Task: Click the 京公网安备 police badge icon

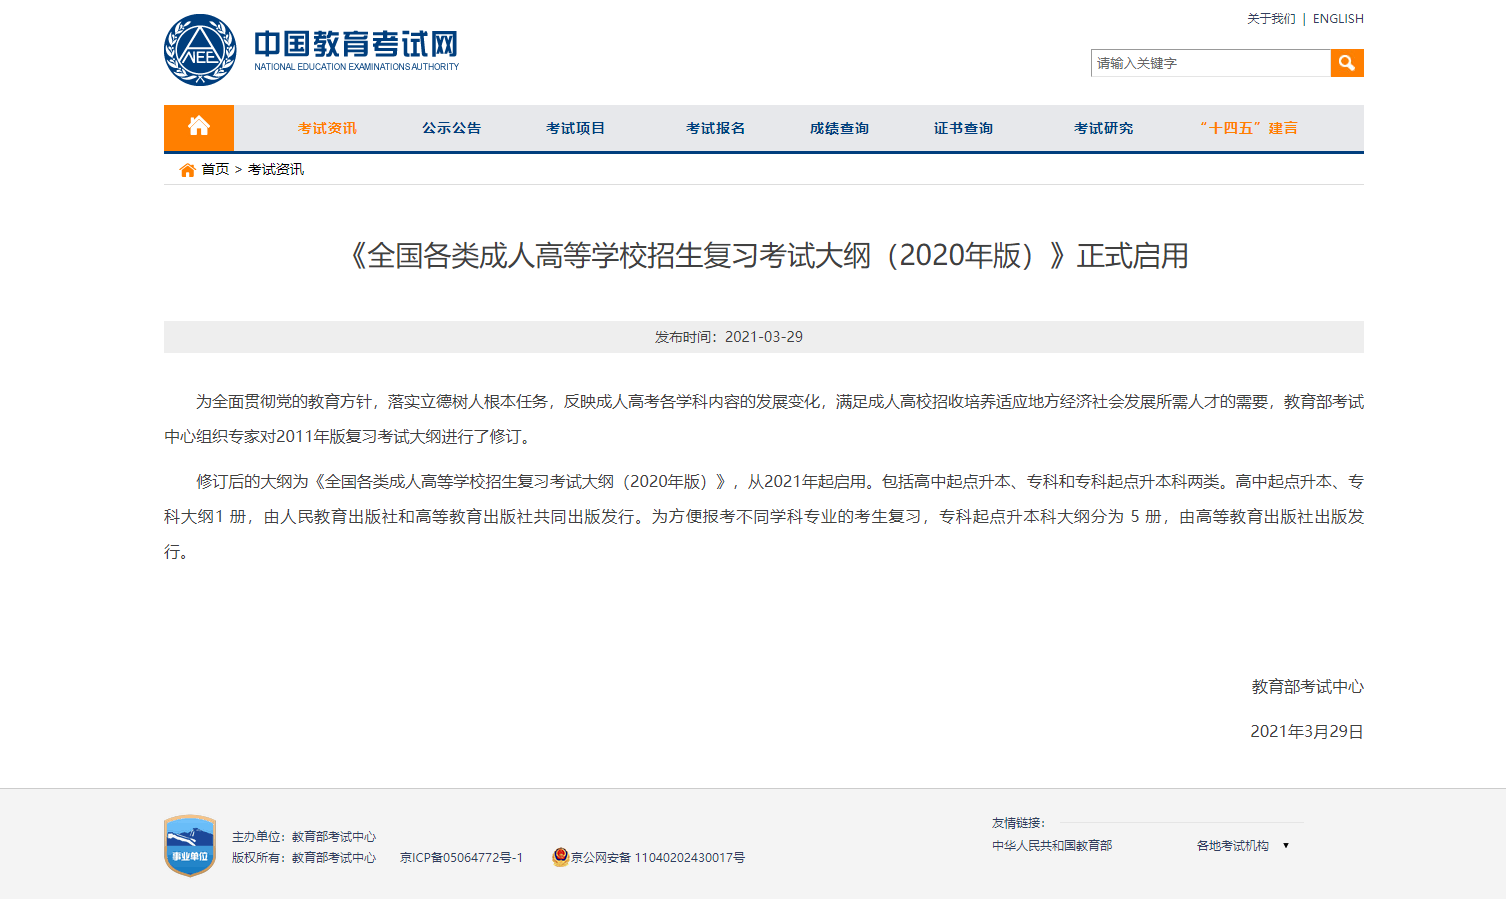Action: (560, 857)
